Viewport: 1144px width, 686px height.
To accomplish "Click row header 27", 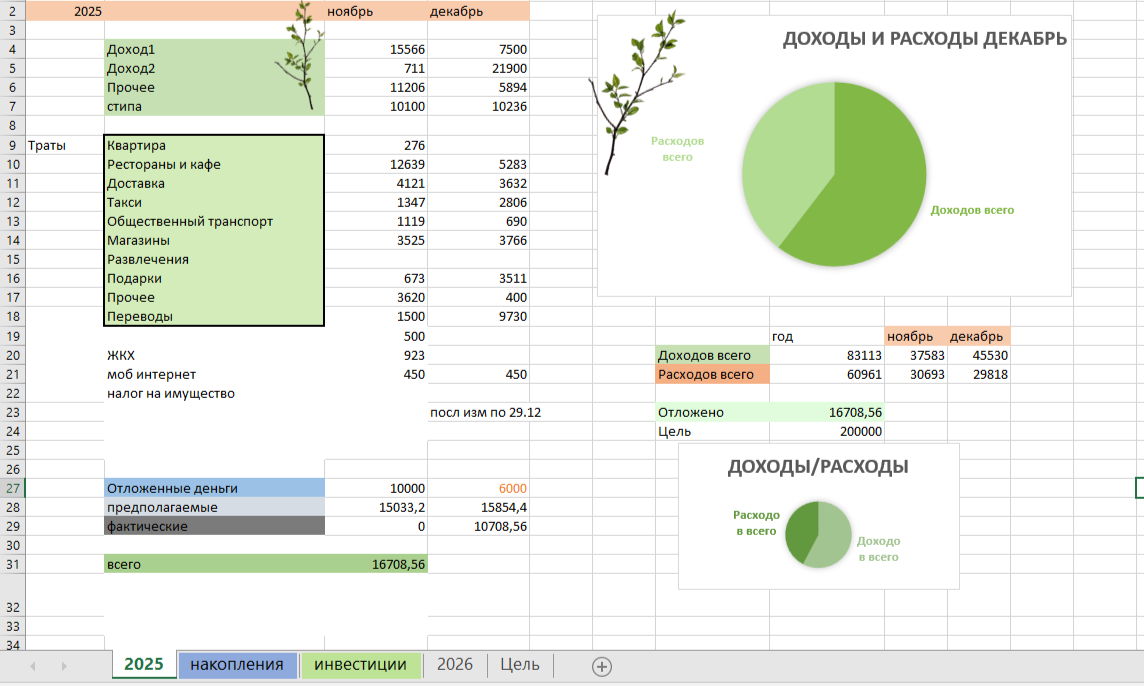I will tap(13, 488).
